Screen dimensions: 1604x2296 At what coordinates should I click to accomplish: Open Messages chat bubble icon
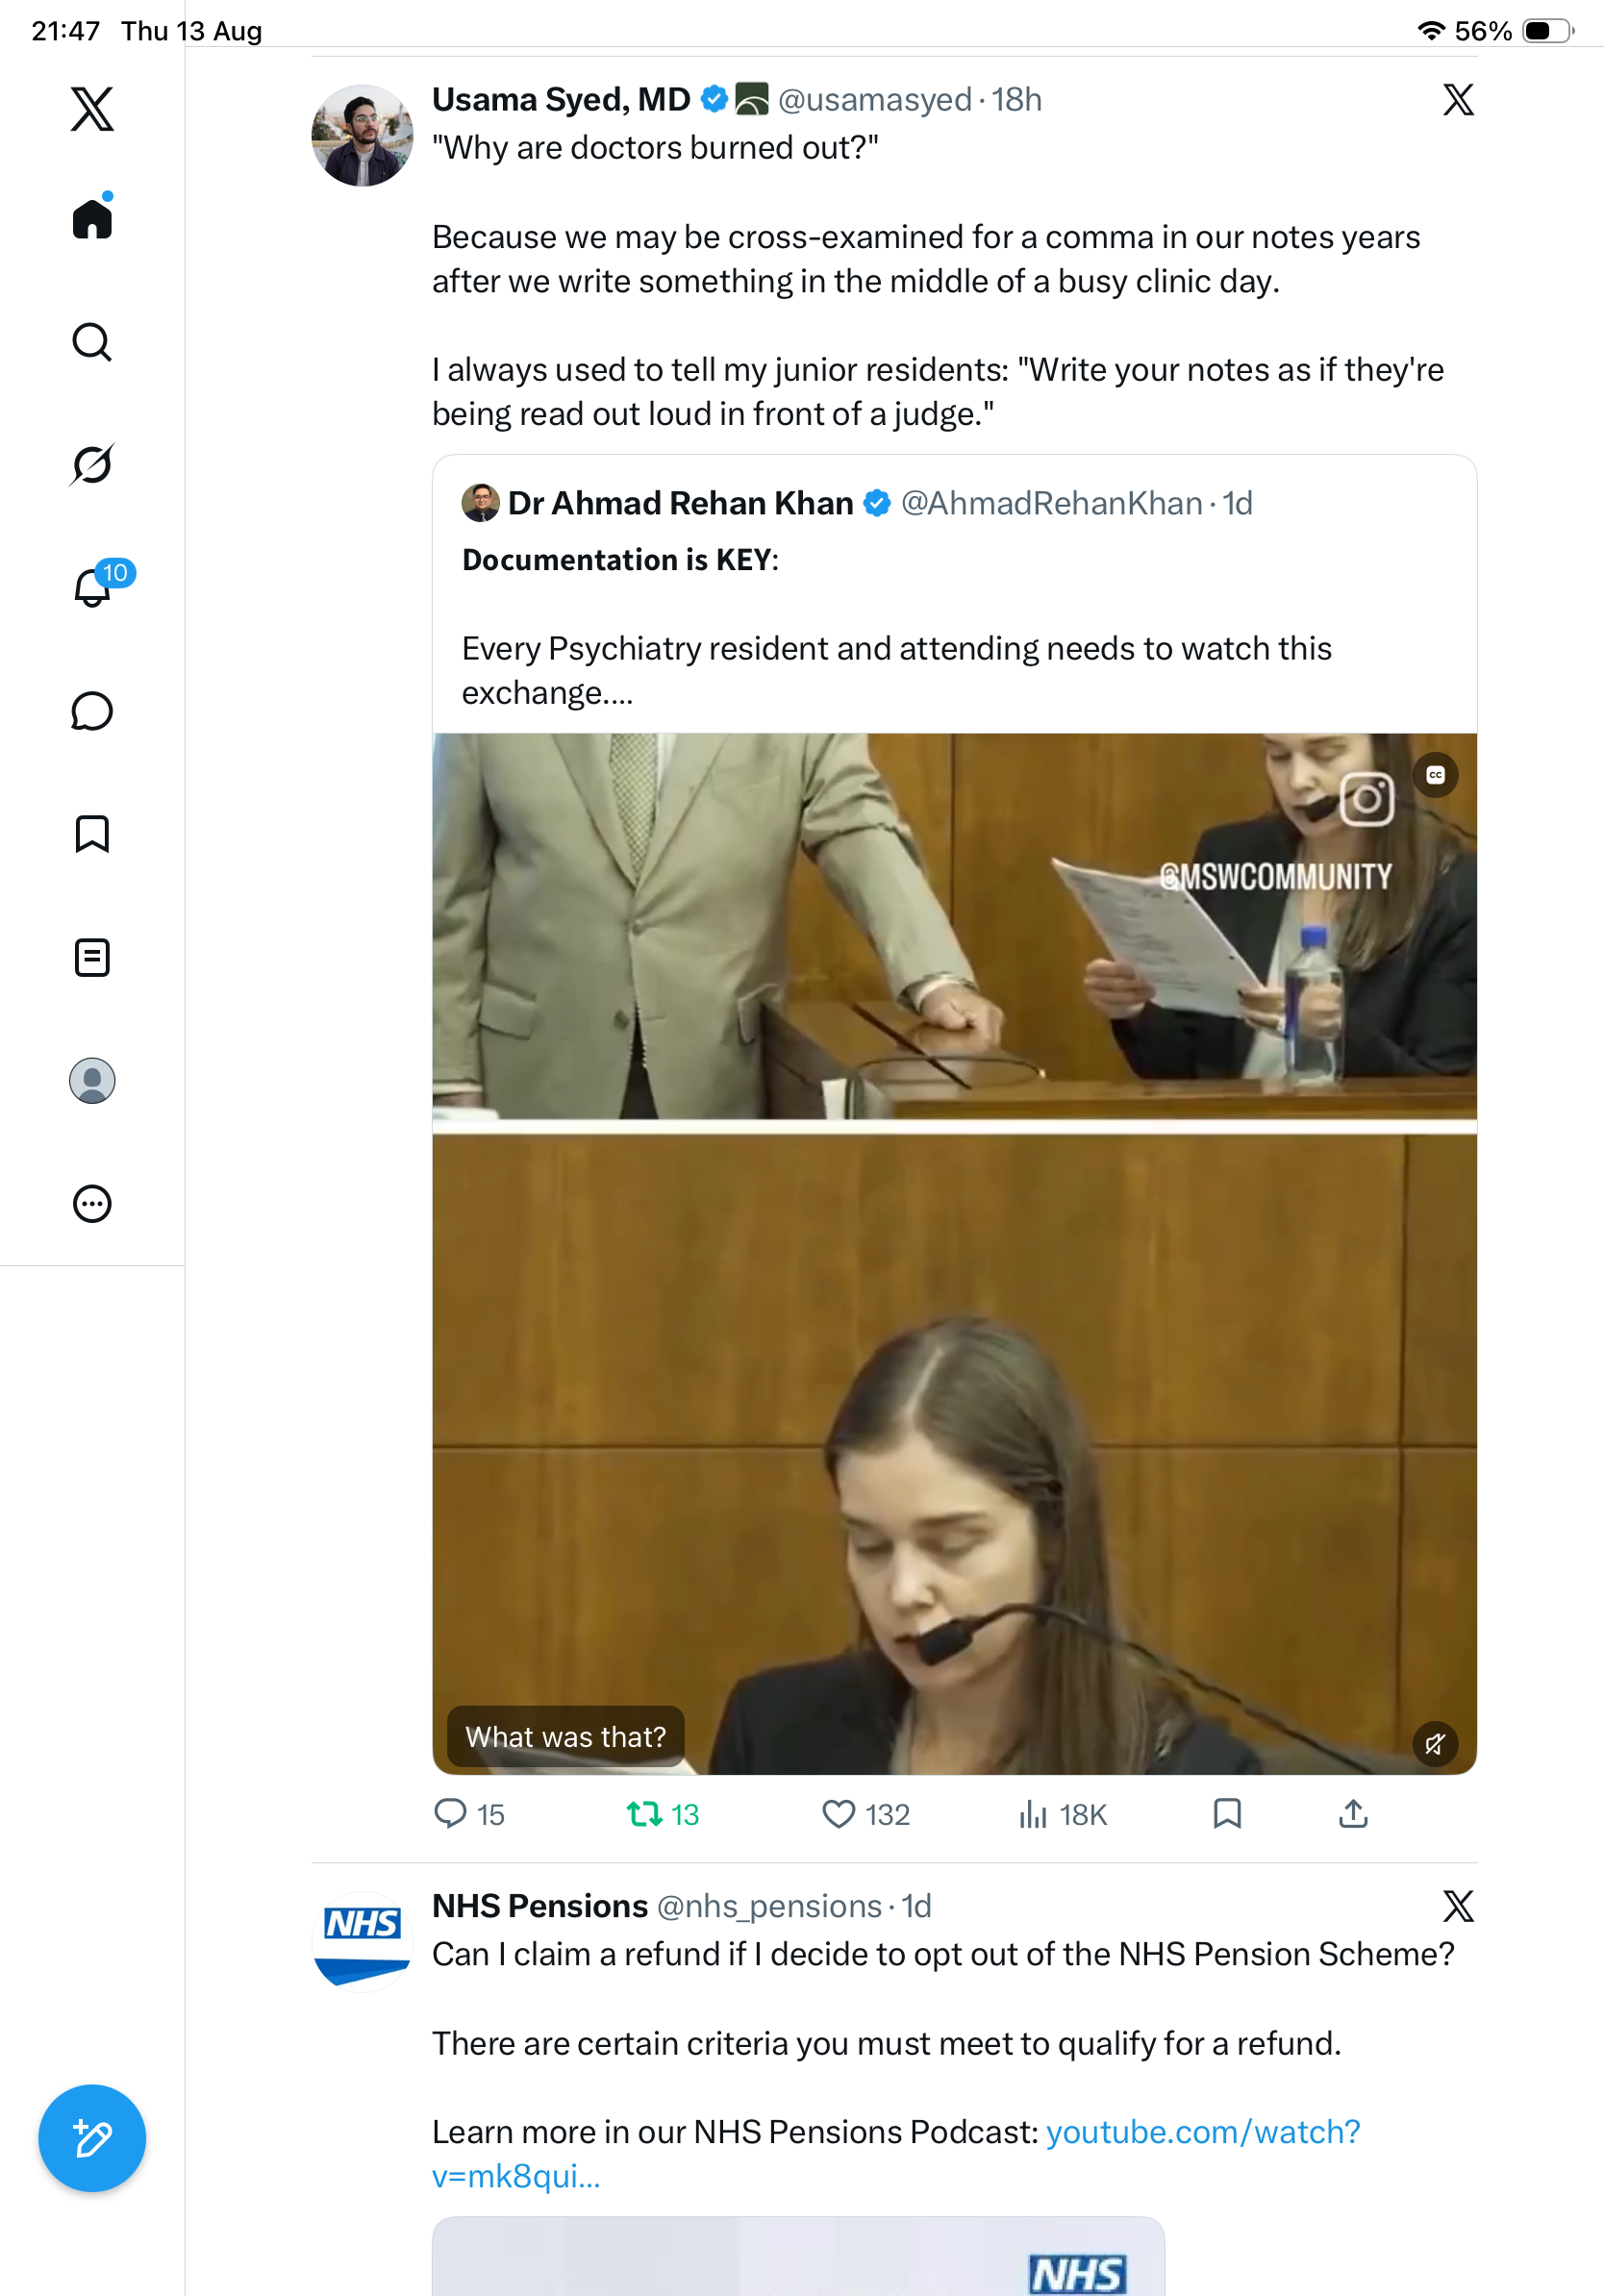tap(92, 711)
